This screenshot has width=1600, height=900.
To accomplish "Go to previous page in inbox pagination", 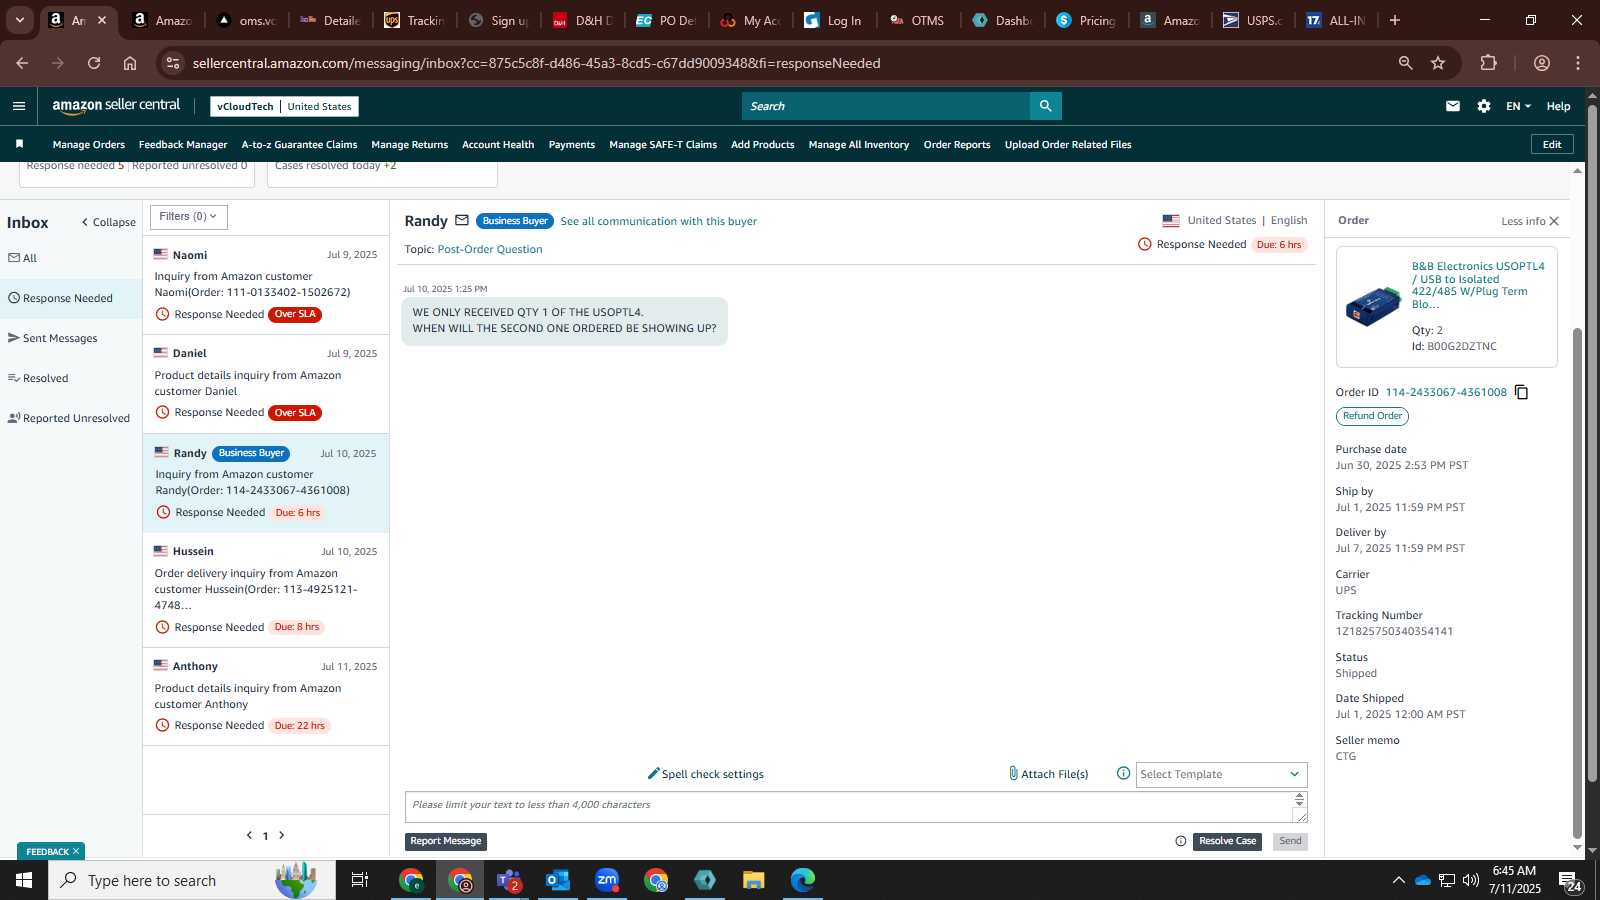I will pyautogui.click(x=249, y=835).
